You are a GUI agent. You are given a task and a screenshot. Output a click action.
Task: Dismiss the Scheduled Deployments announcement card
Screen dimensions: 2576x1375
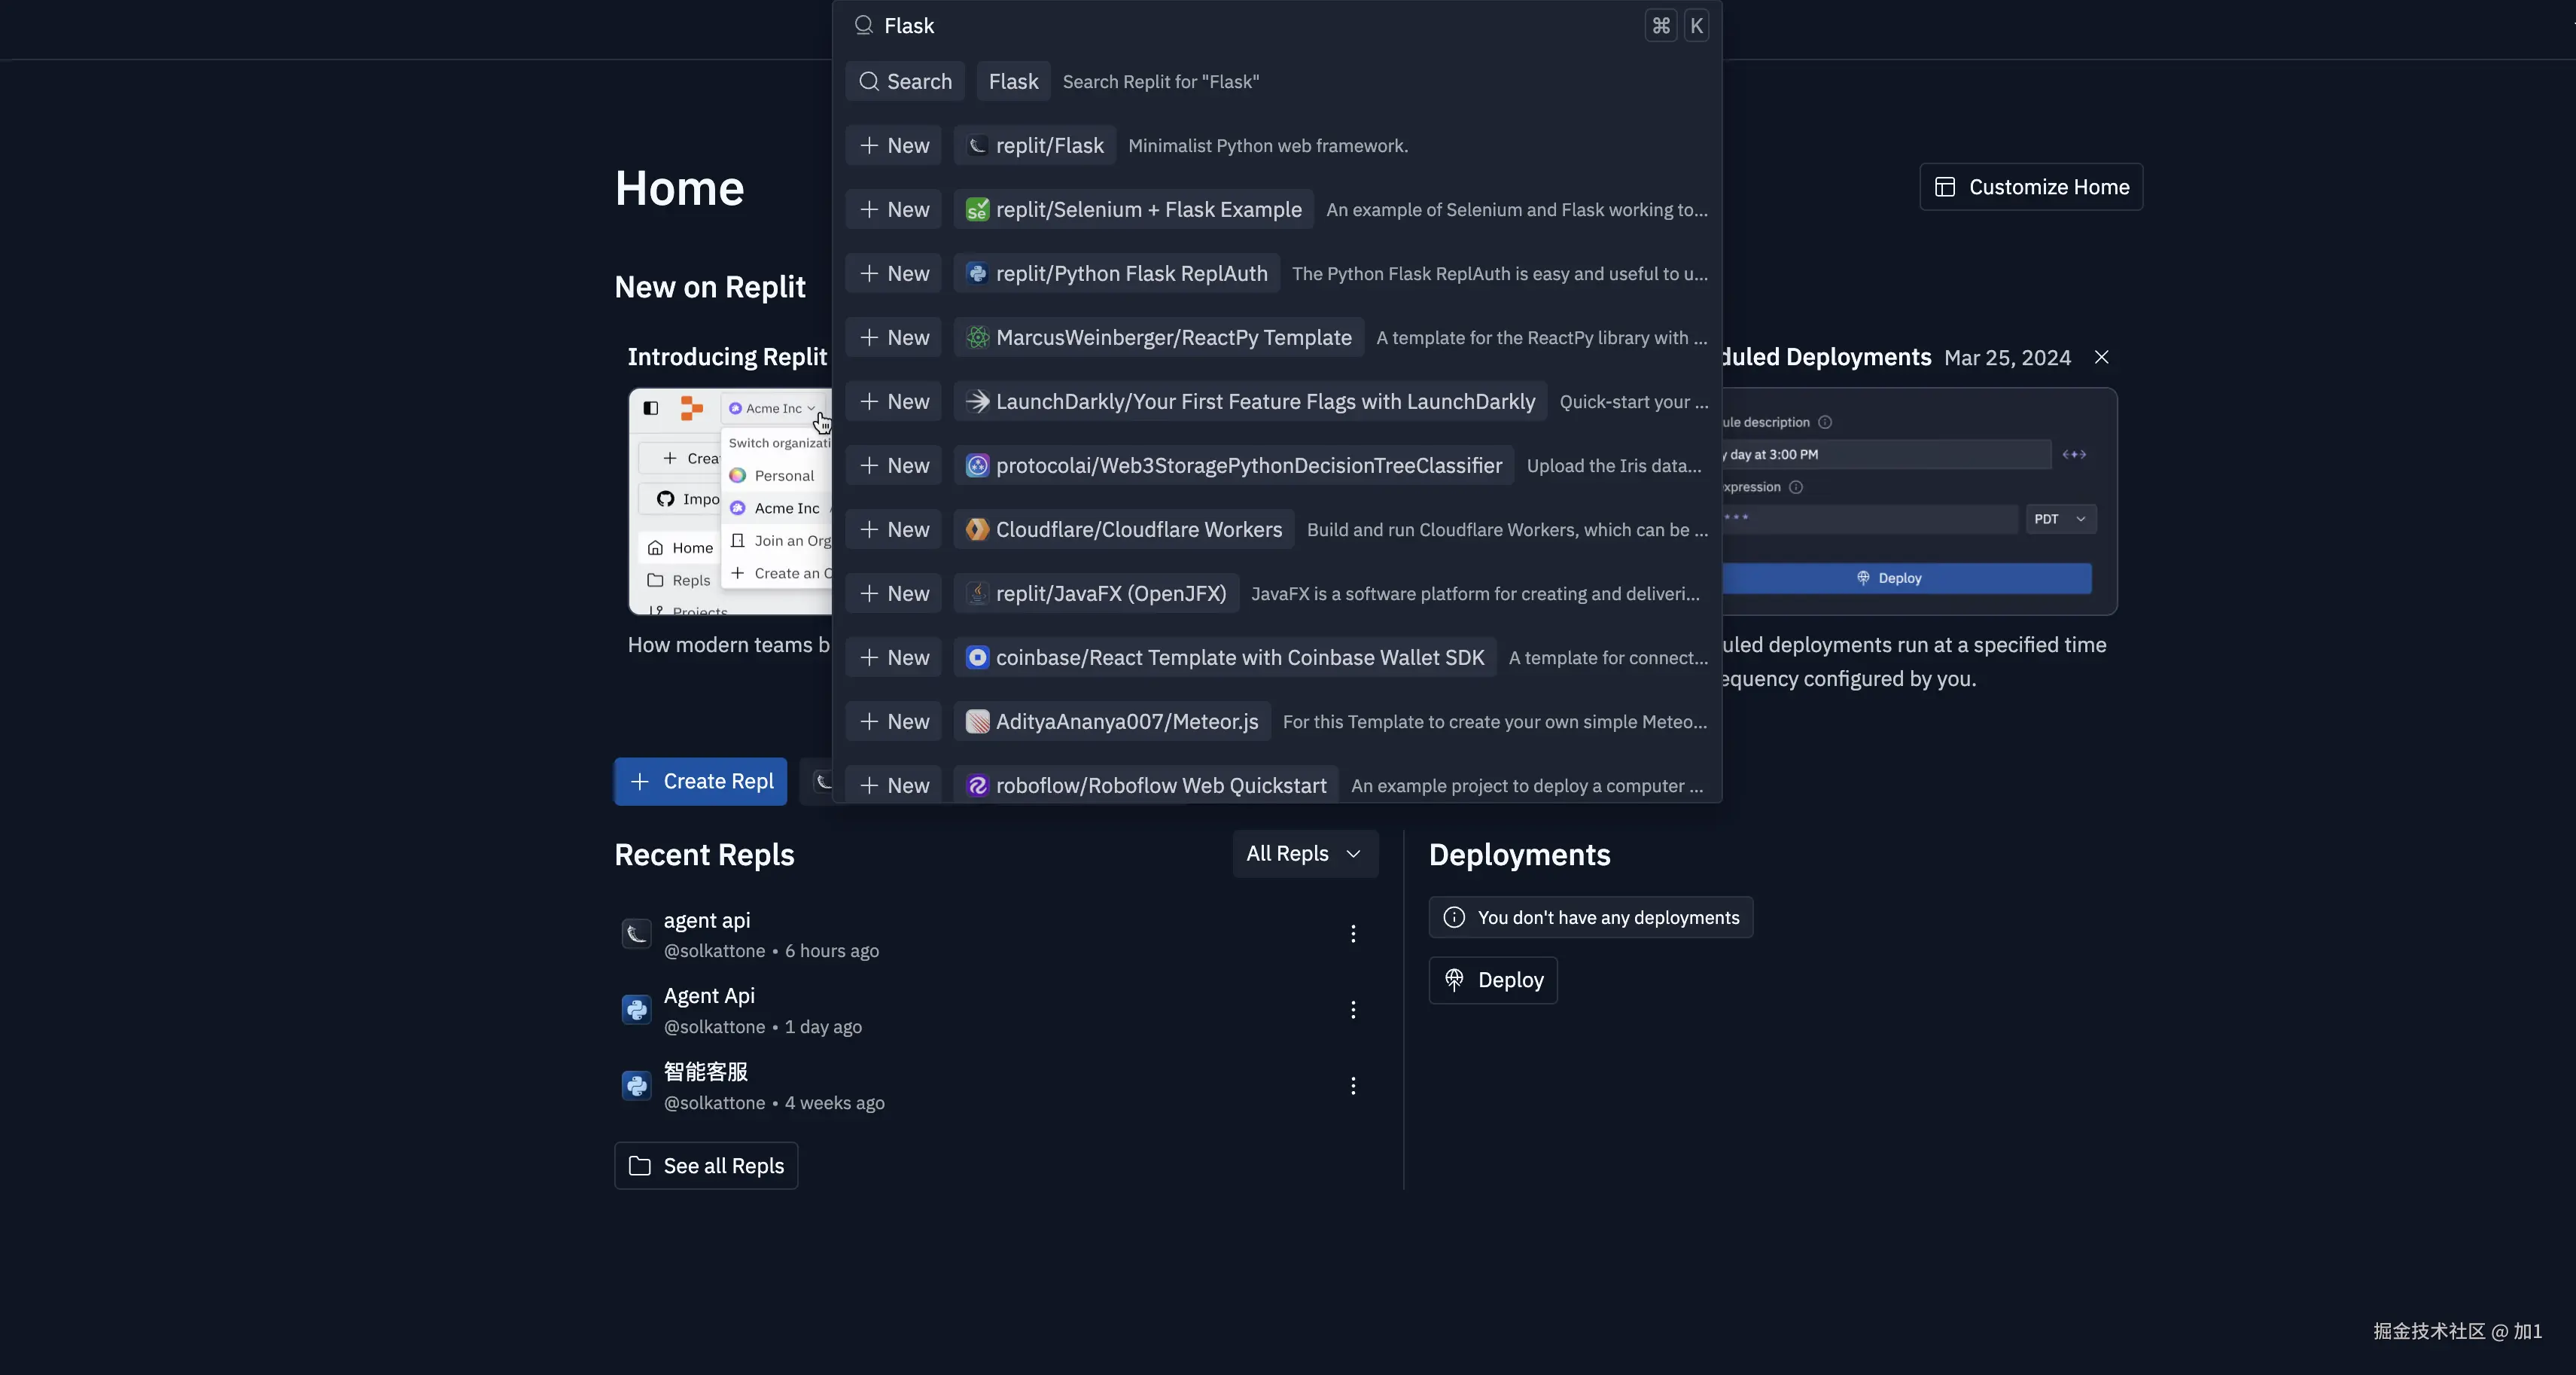[x=2101, y=358]
